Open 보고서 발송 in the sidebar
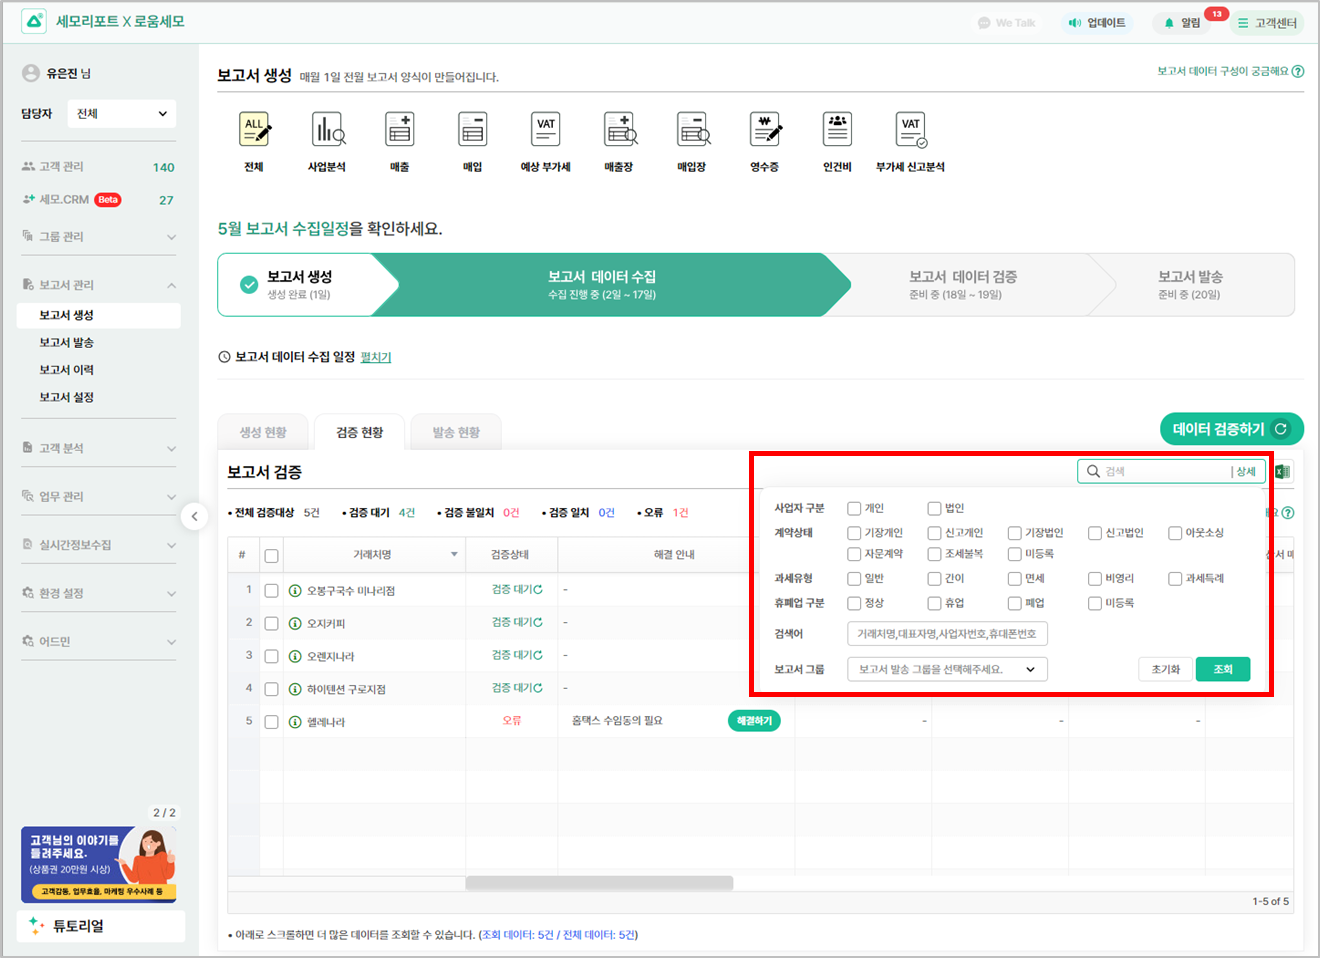The height and width of the screenshot is (958, 1320). pos(67,342)
